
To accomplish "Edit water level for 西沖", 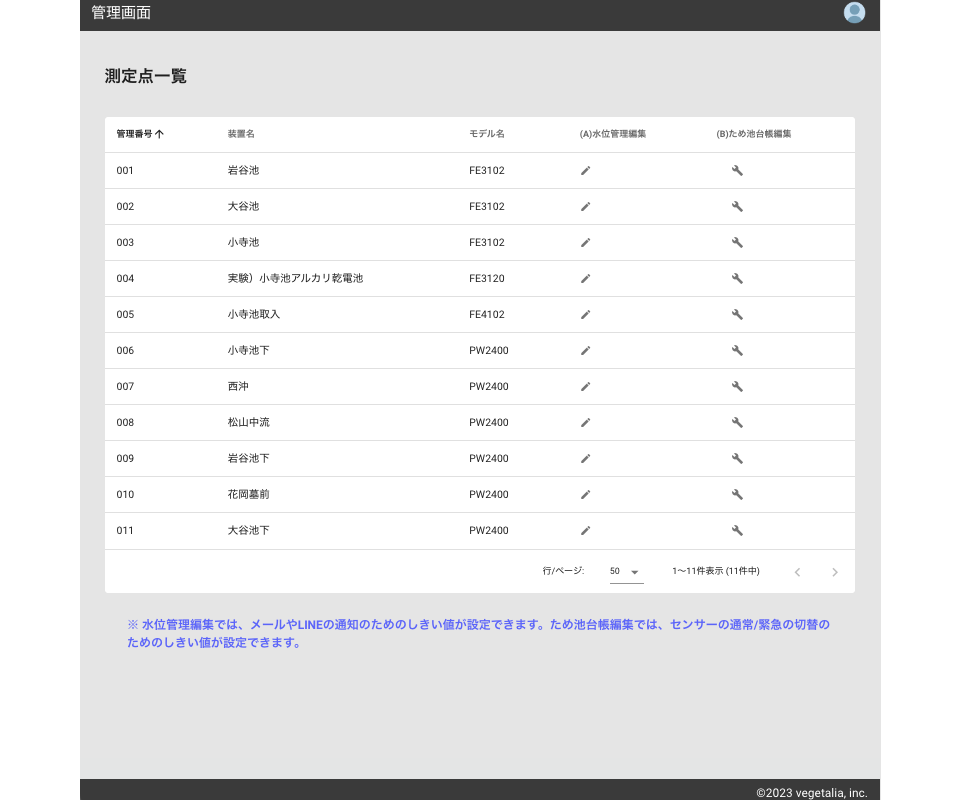I will tap(586, 387).
